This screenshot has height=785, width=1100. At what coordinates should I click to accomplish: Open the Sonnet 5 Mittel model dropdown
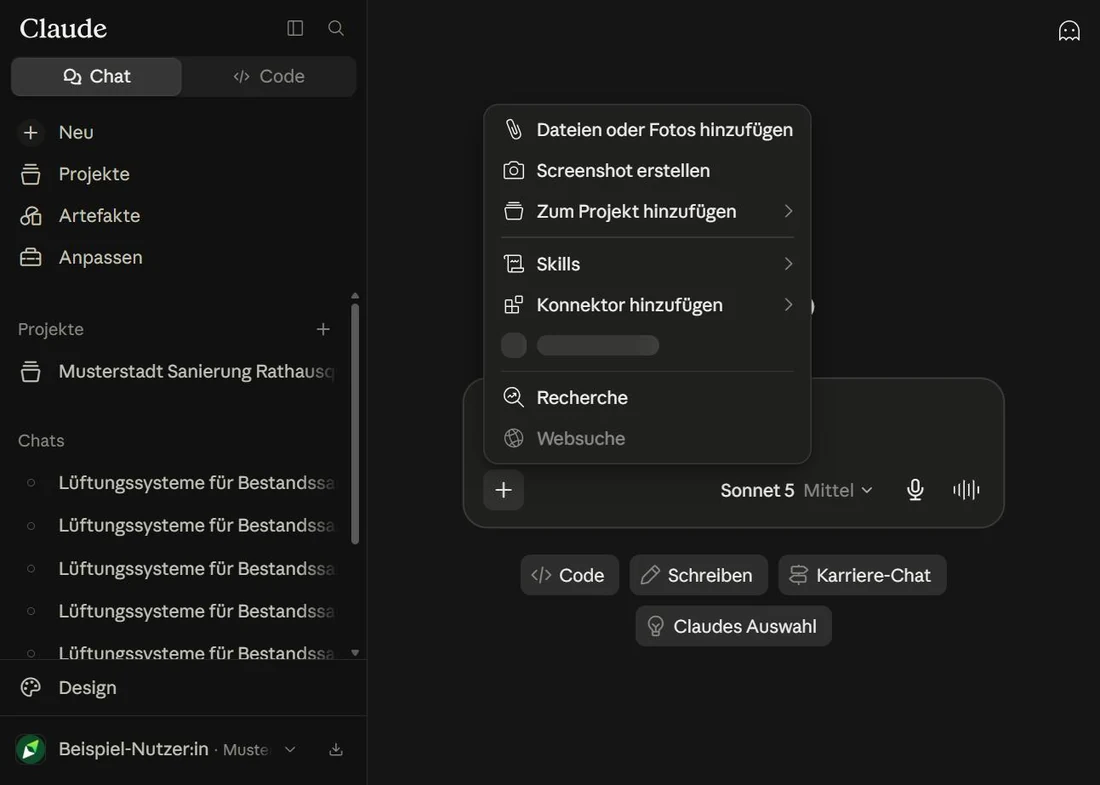click(x=796, y=490)
